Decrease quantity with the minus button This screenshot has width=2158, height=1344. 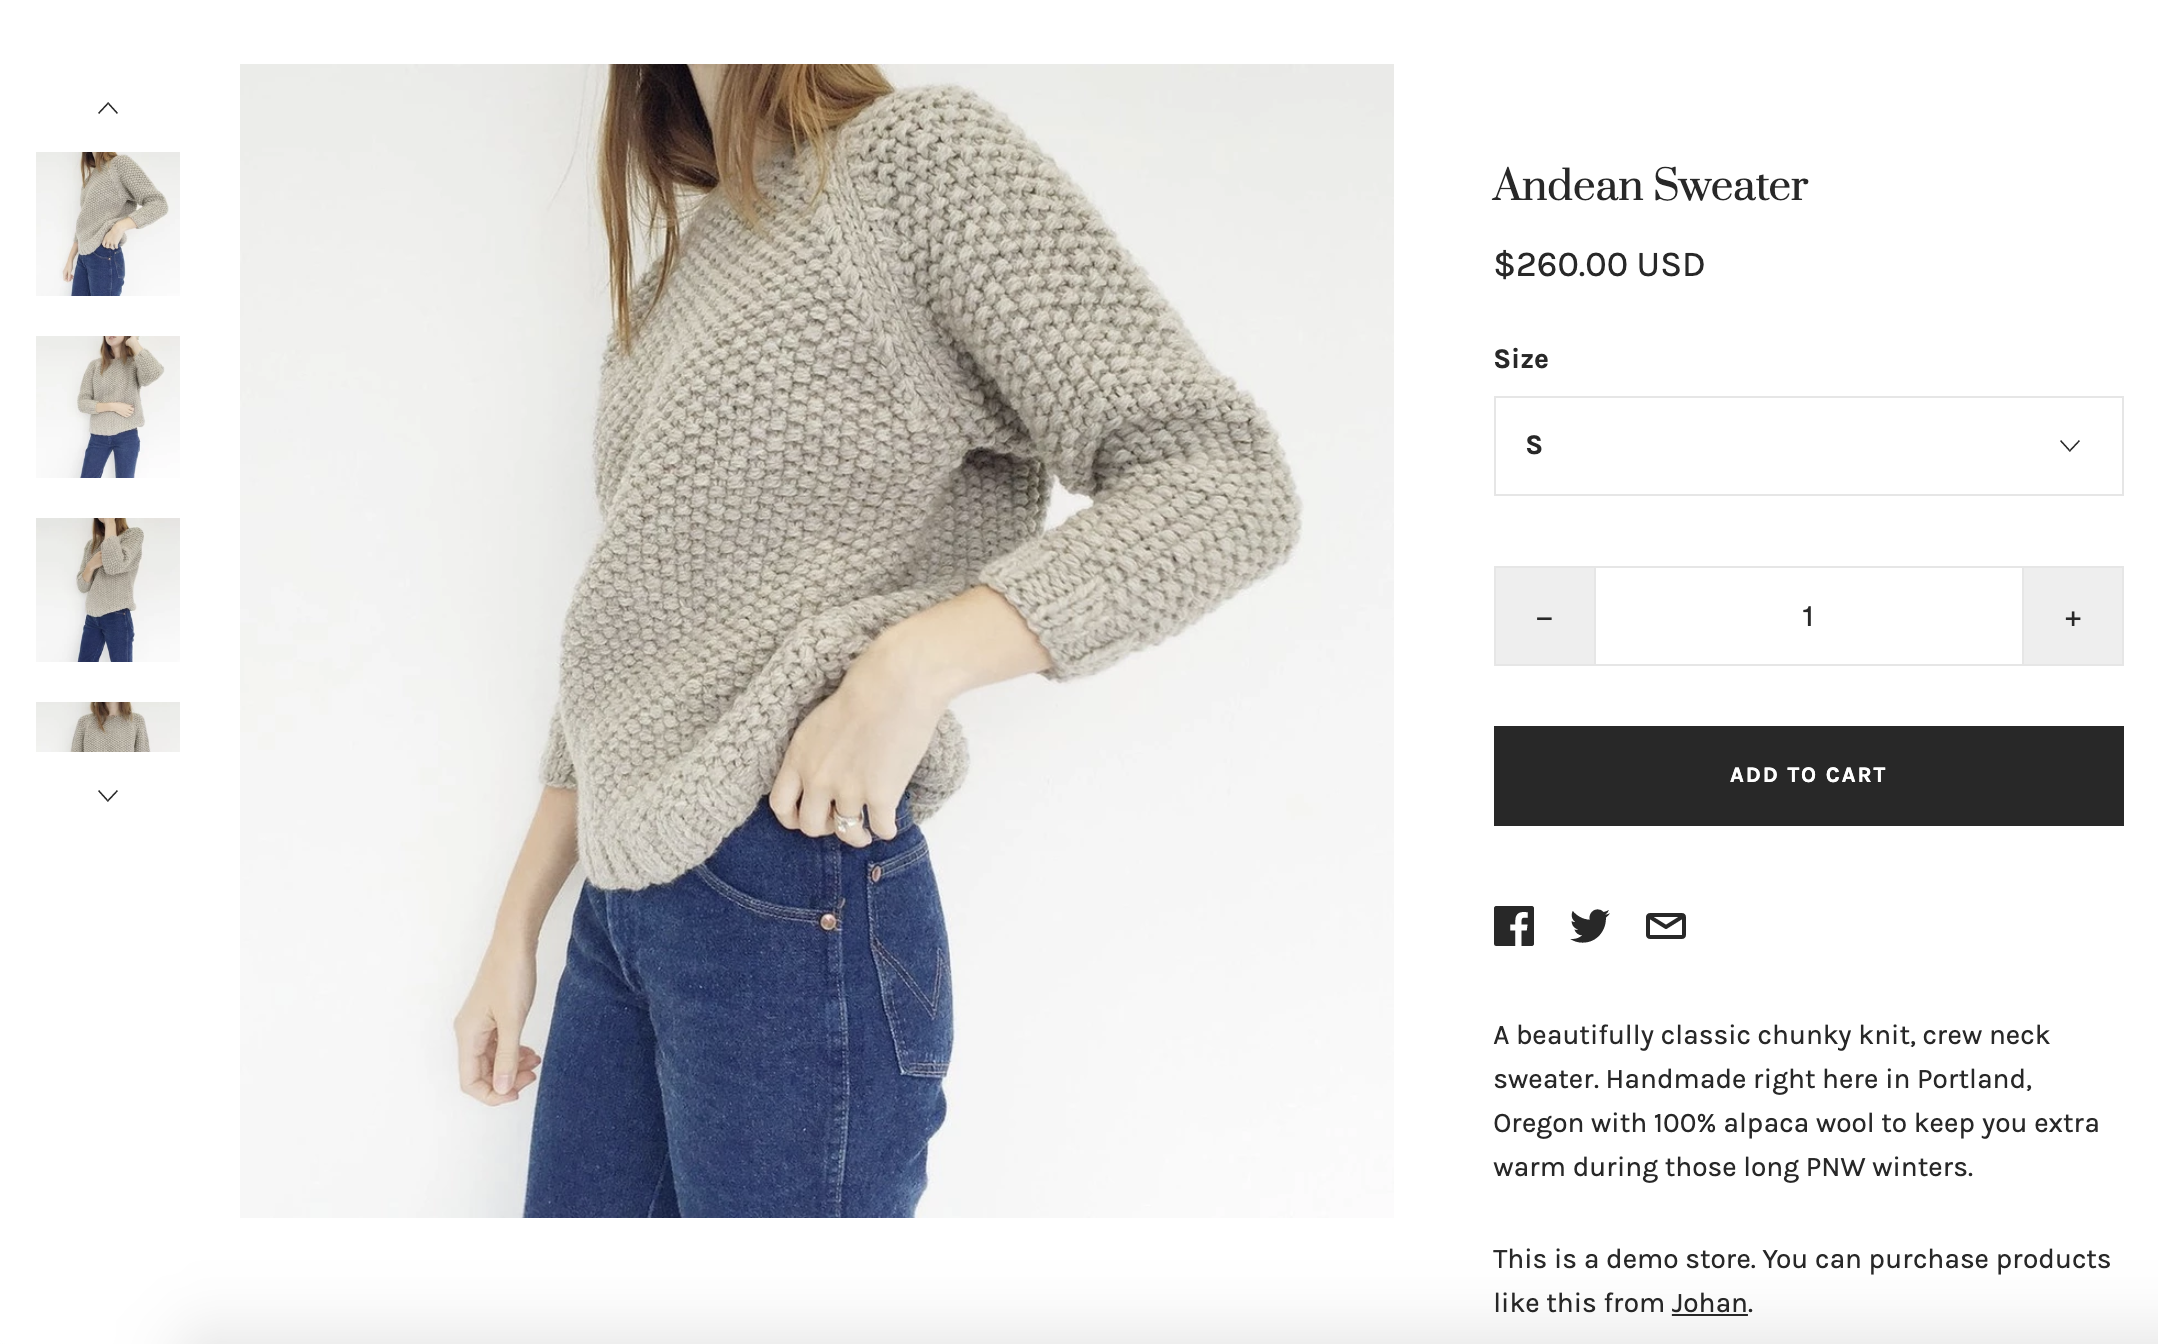pyautogui.click(x=1544, y=617)
